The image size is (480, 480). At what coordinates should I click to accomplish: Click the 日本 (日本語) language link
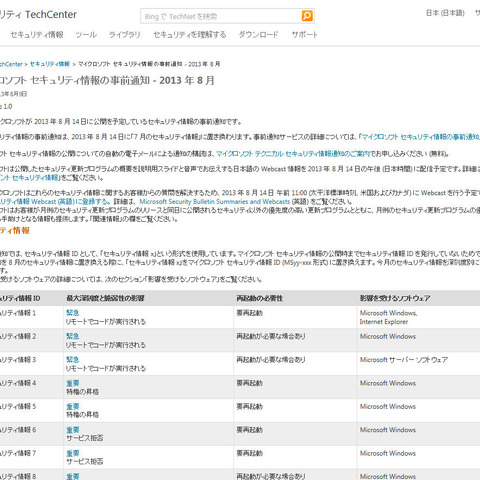(445, 13)
